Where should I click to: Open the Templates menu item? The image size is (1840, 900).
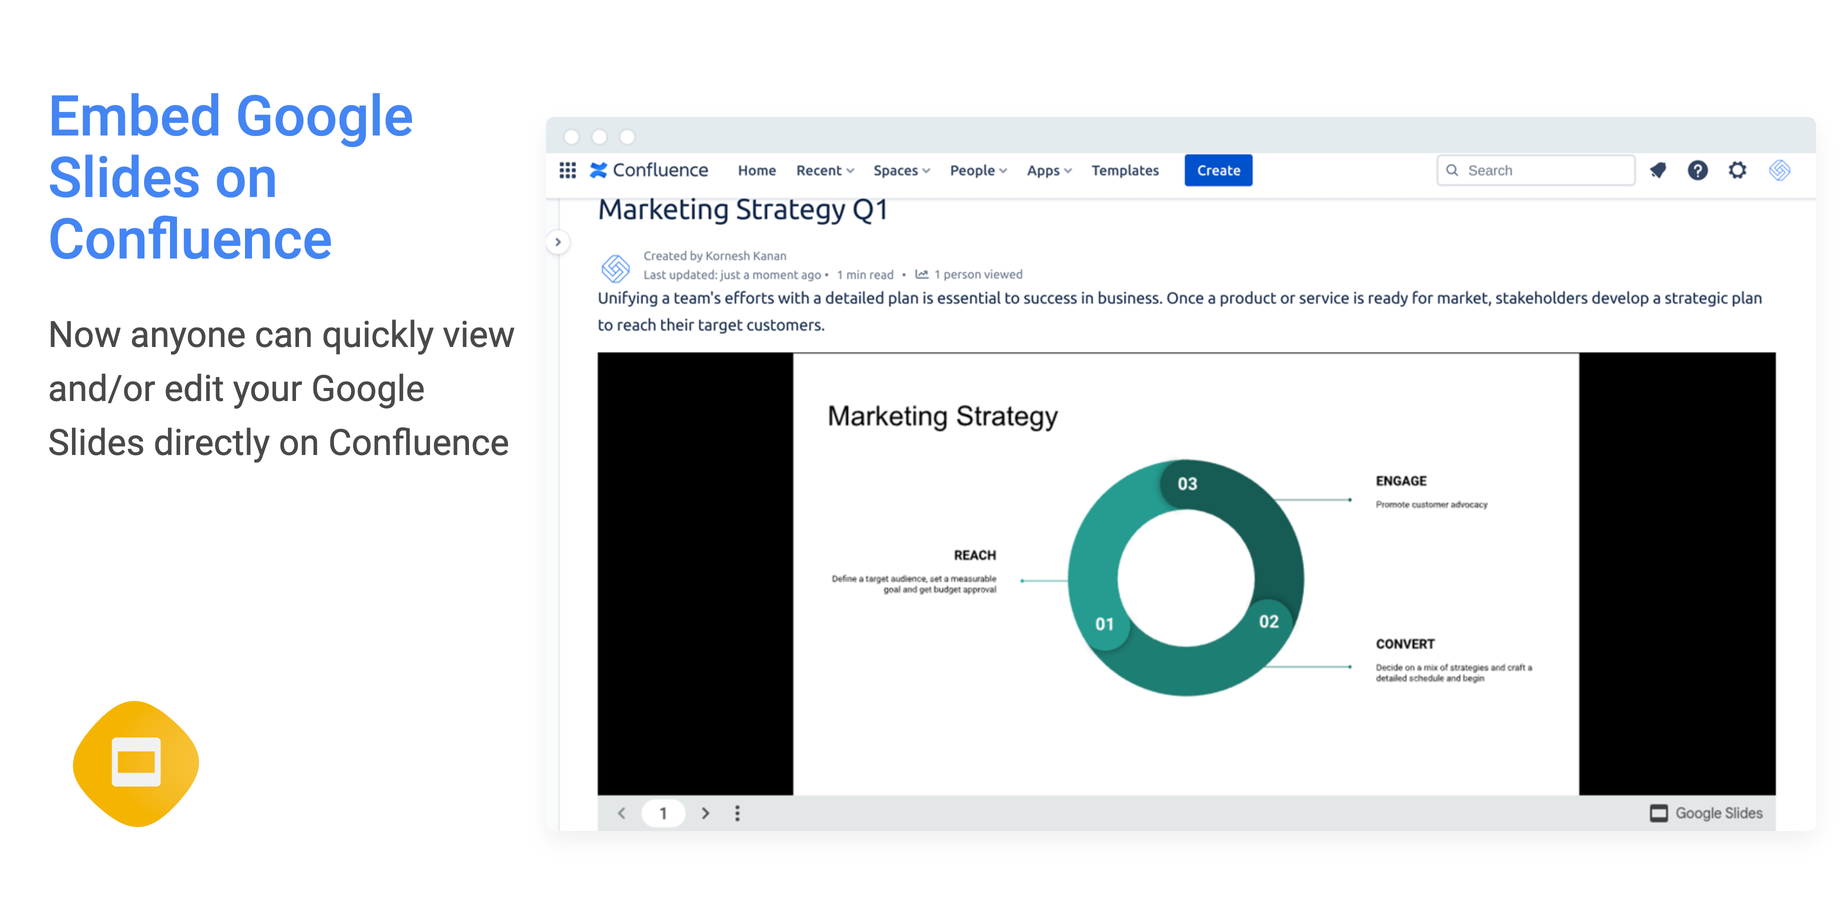(1125, 171)
